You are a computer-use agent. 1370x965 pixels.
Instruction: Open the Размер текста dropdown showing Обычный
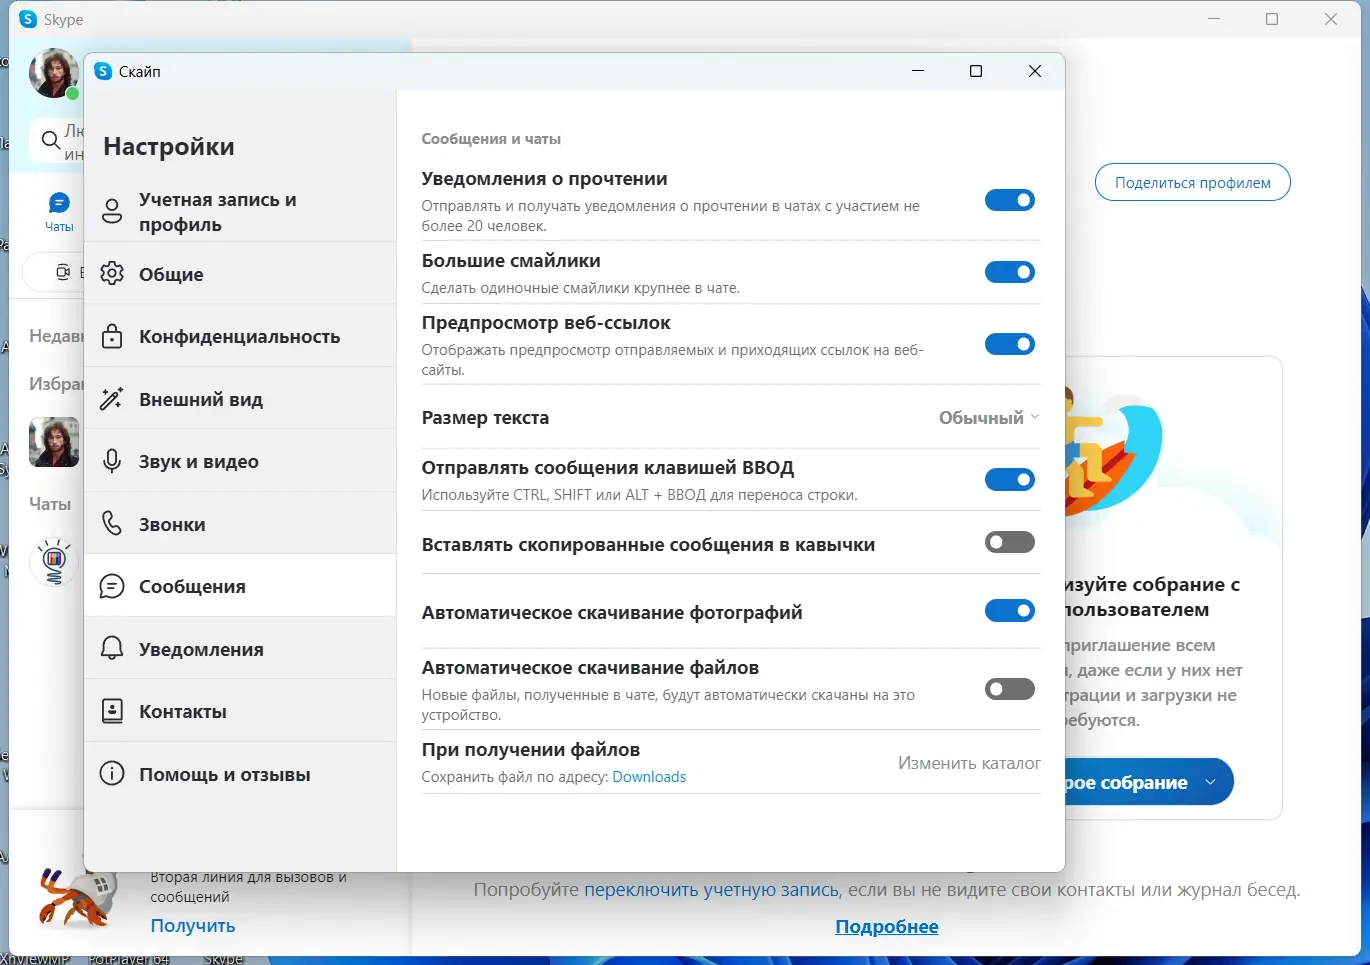pos(988,417)
